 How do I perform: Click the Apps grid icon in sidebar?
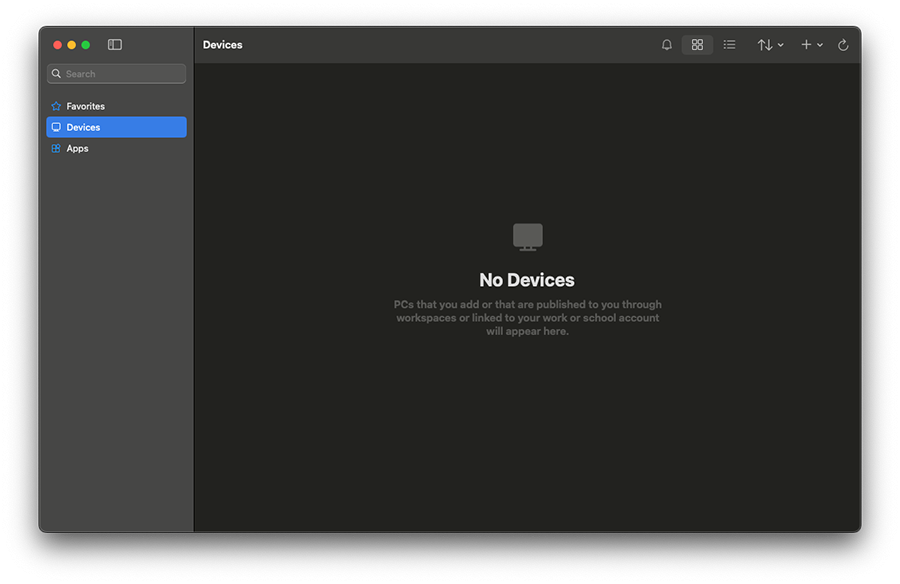tap(56, 148)
